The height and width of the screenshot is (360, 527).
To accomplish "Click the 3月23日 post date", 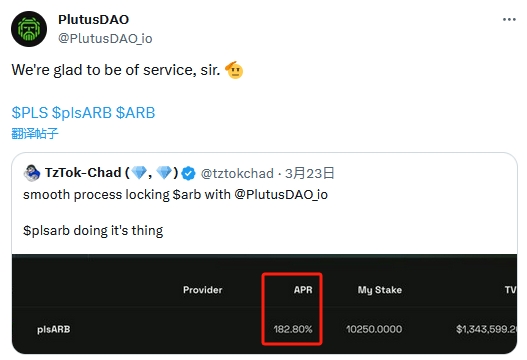I will (310, 173).
